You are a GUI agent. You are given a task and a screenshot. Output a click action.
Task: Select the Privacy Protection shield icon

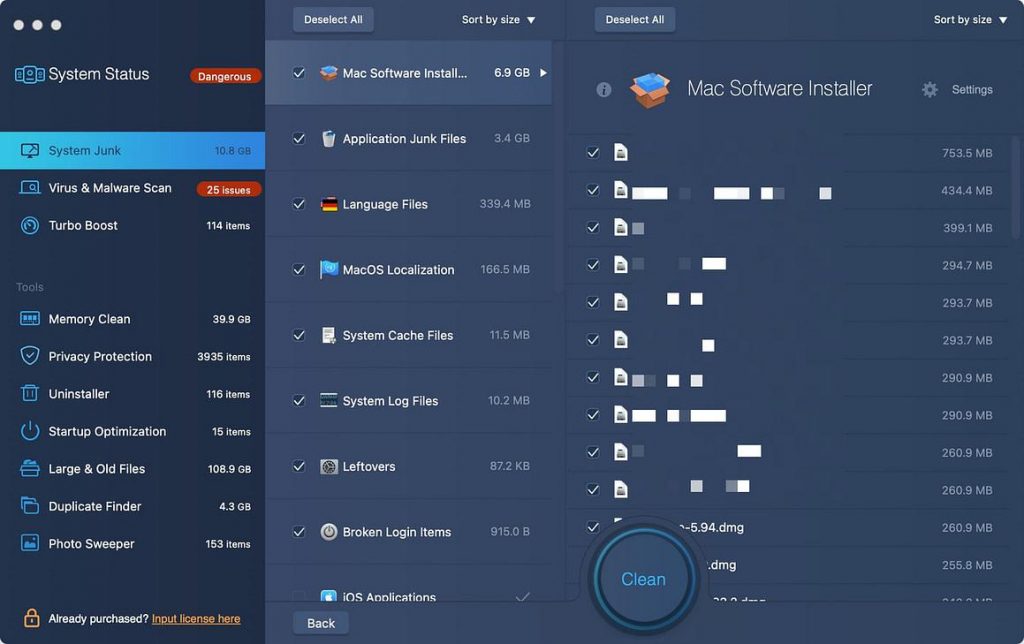30,356
